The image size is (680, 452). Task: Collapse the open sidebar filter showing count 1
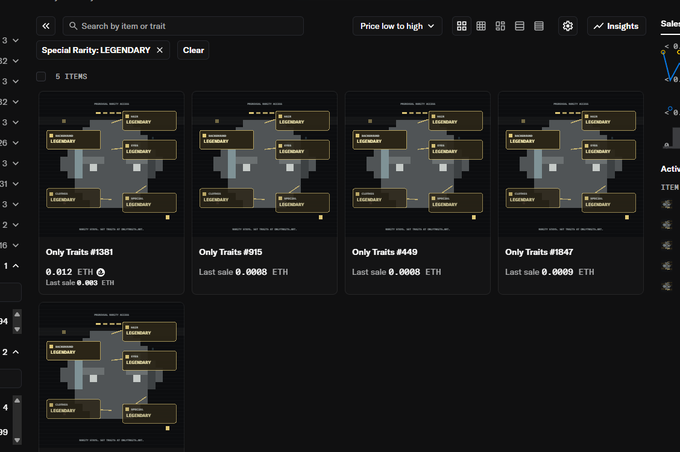click(16, 266)
